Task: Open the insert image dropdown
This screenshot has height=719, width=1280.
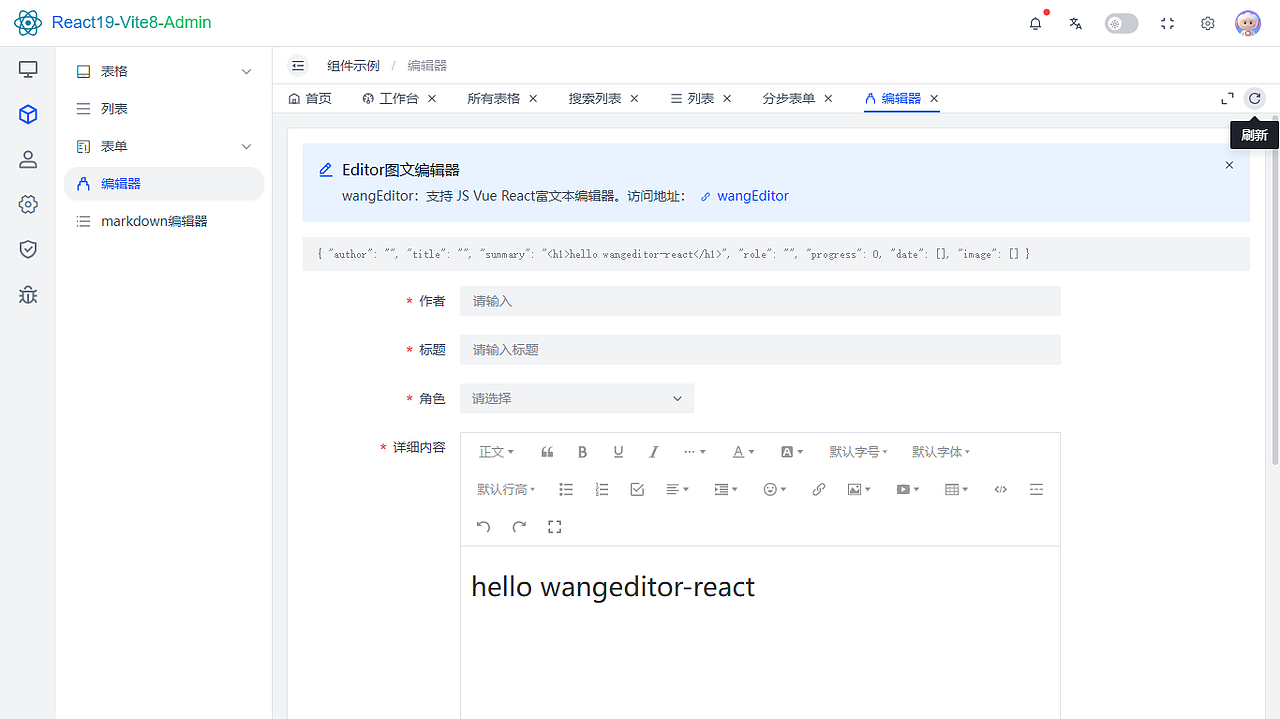Action: (x=859, y=489)
